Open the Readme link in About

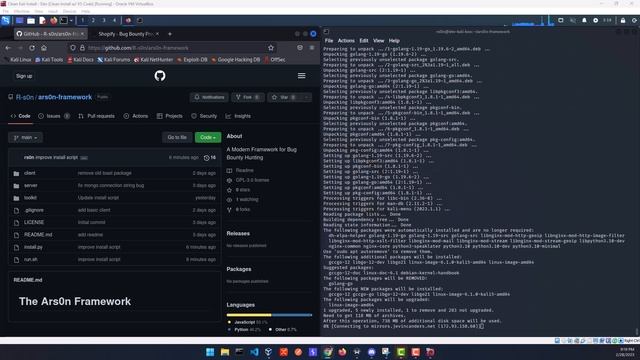click(x=244, y=170)
